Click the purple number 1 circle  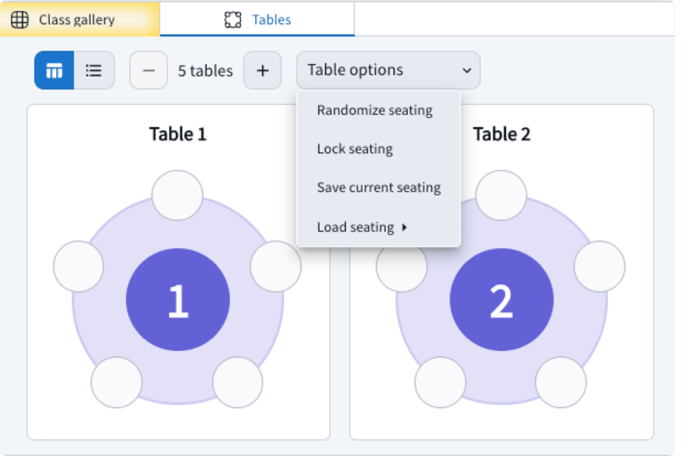178,301
